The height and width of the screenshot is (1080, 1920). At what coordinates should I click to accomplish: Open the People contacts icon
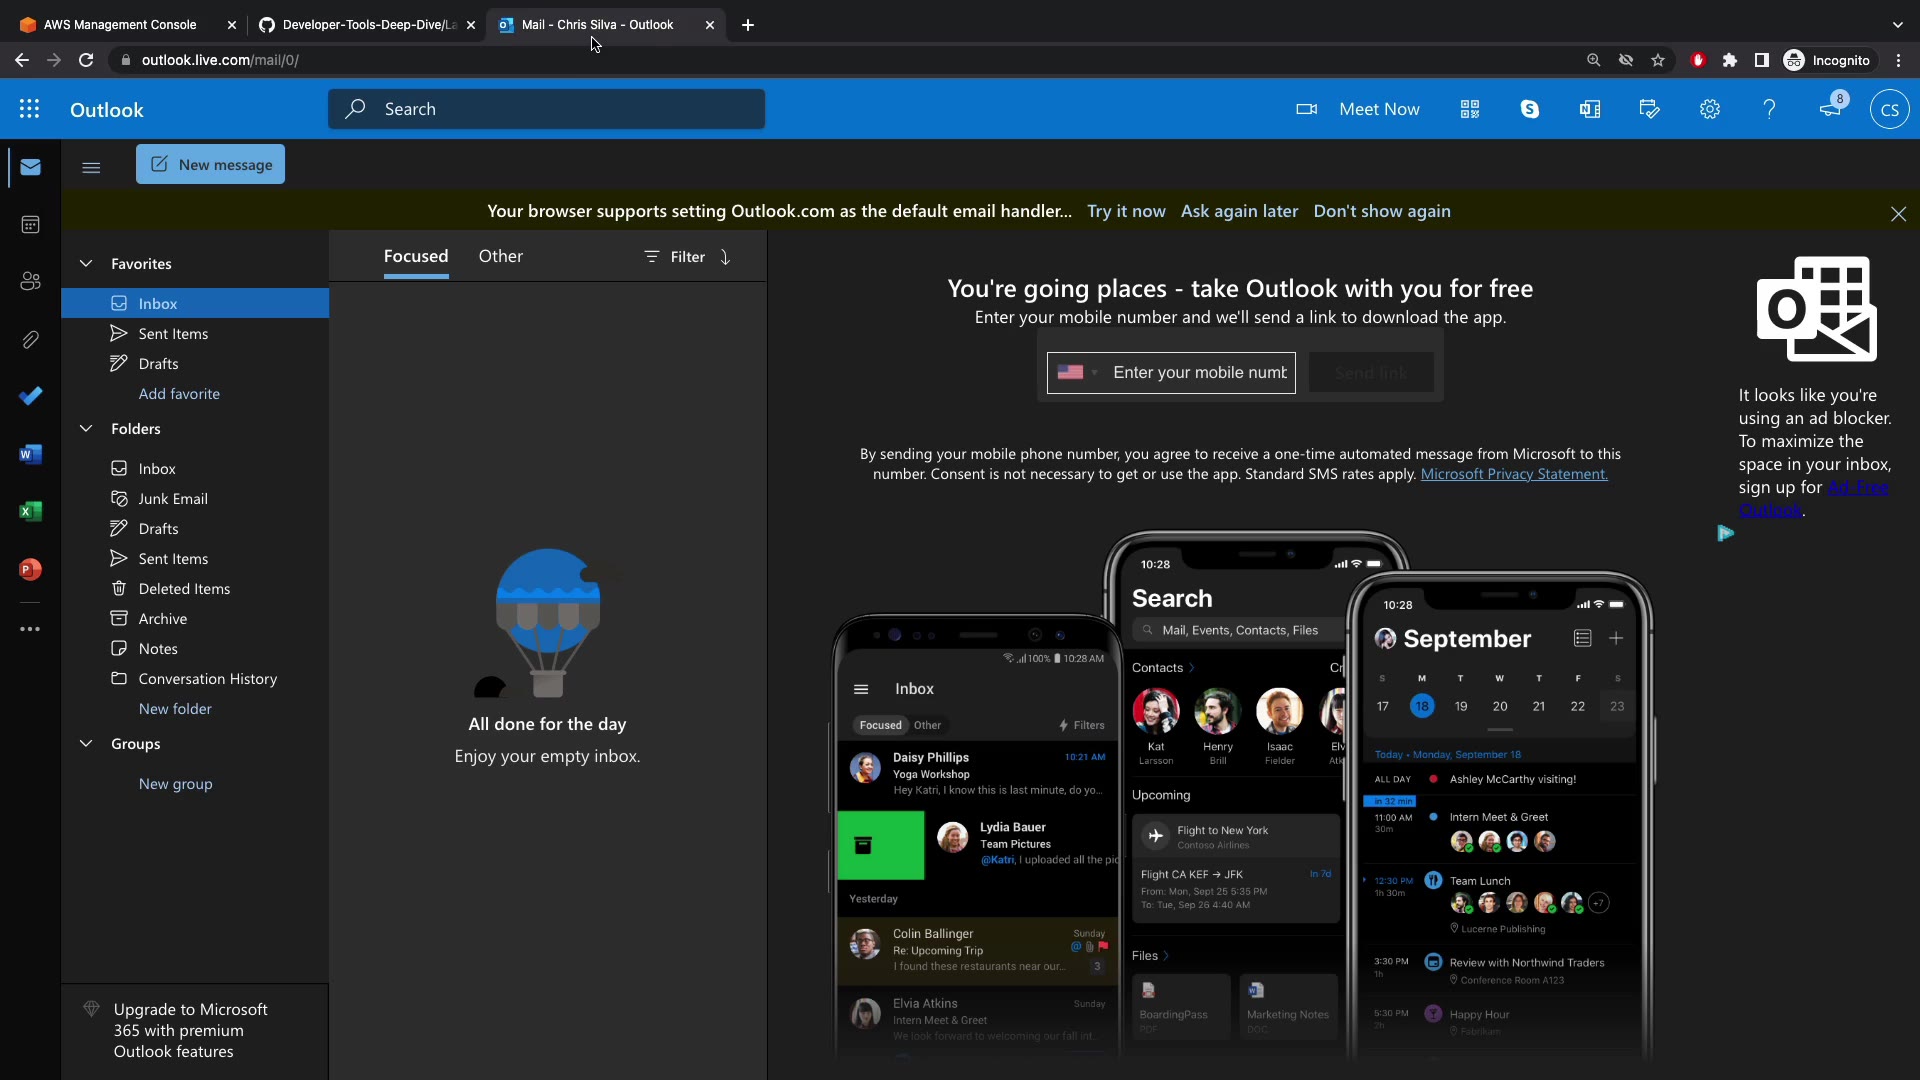click(x=30, y=282)
